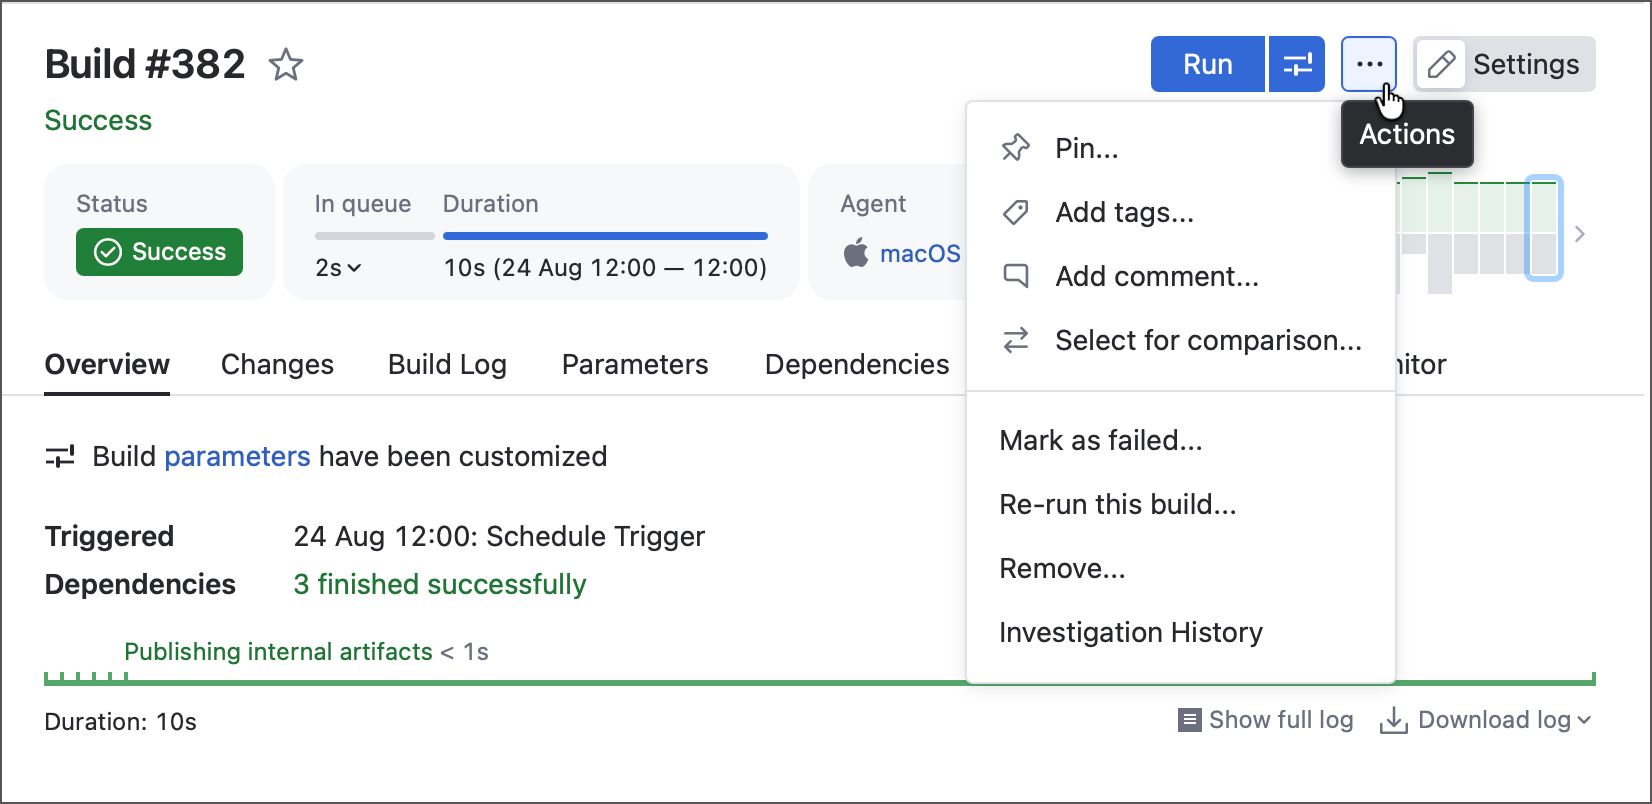Click next chevron beside build history chart

click(x=1580, y=234)
